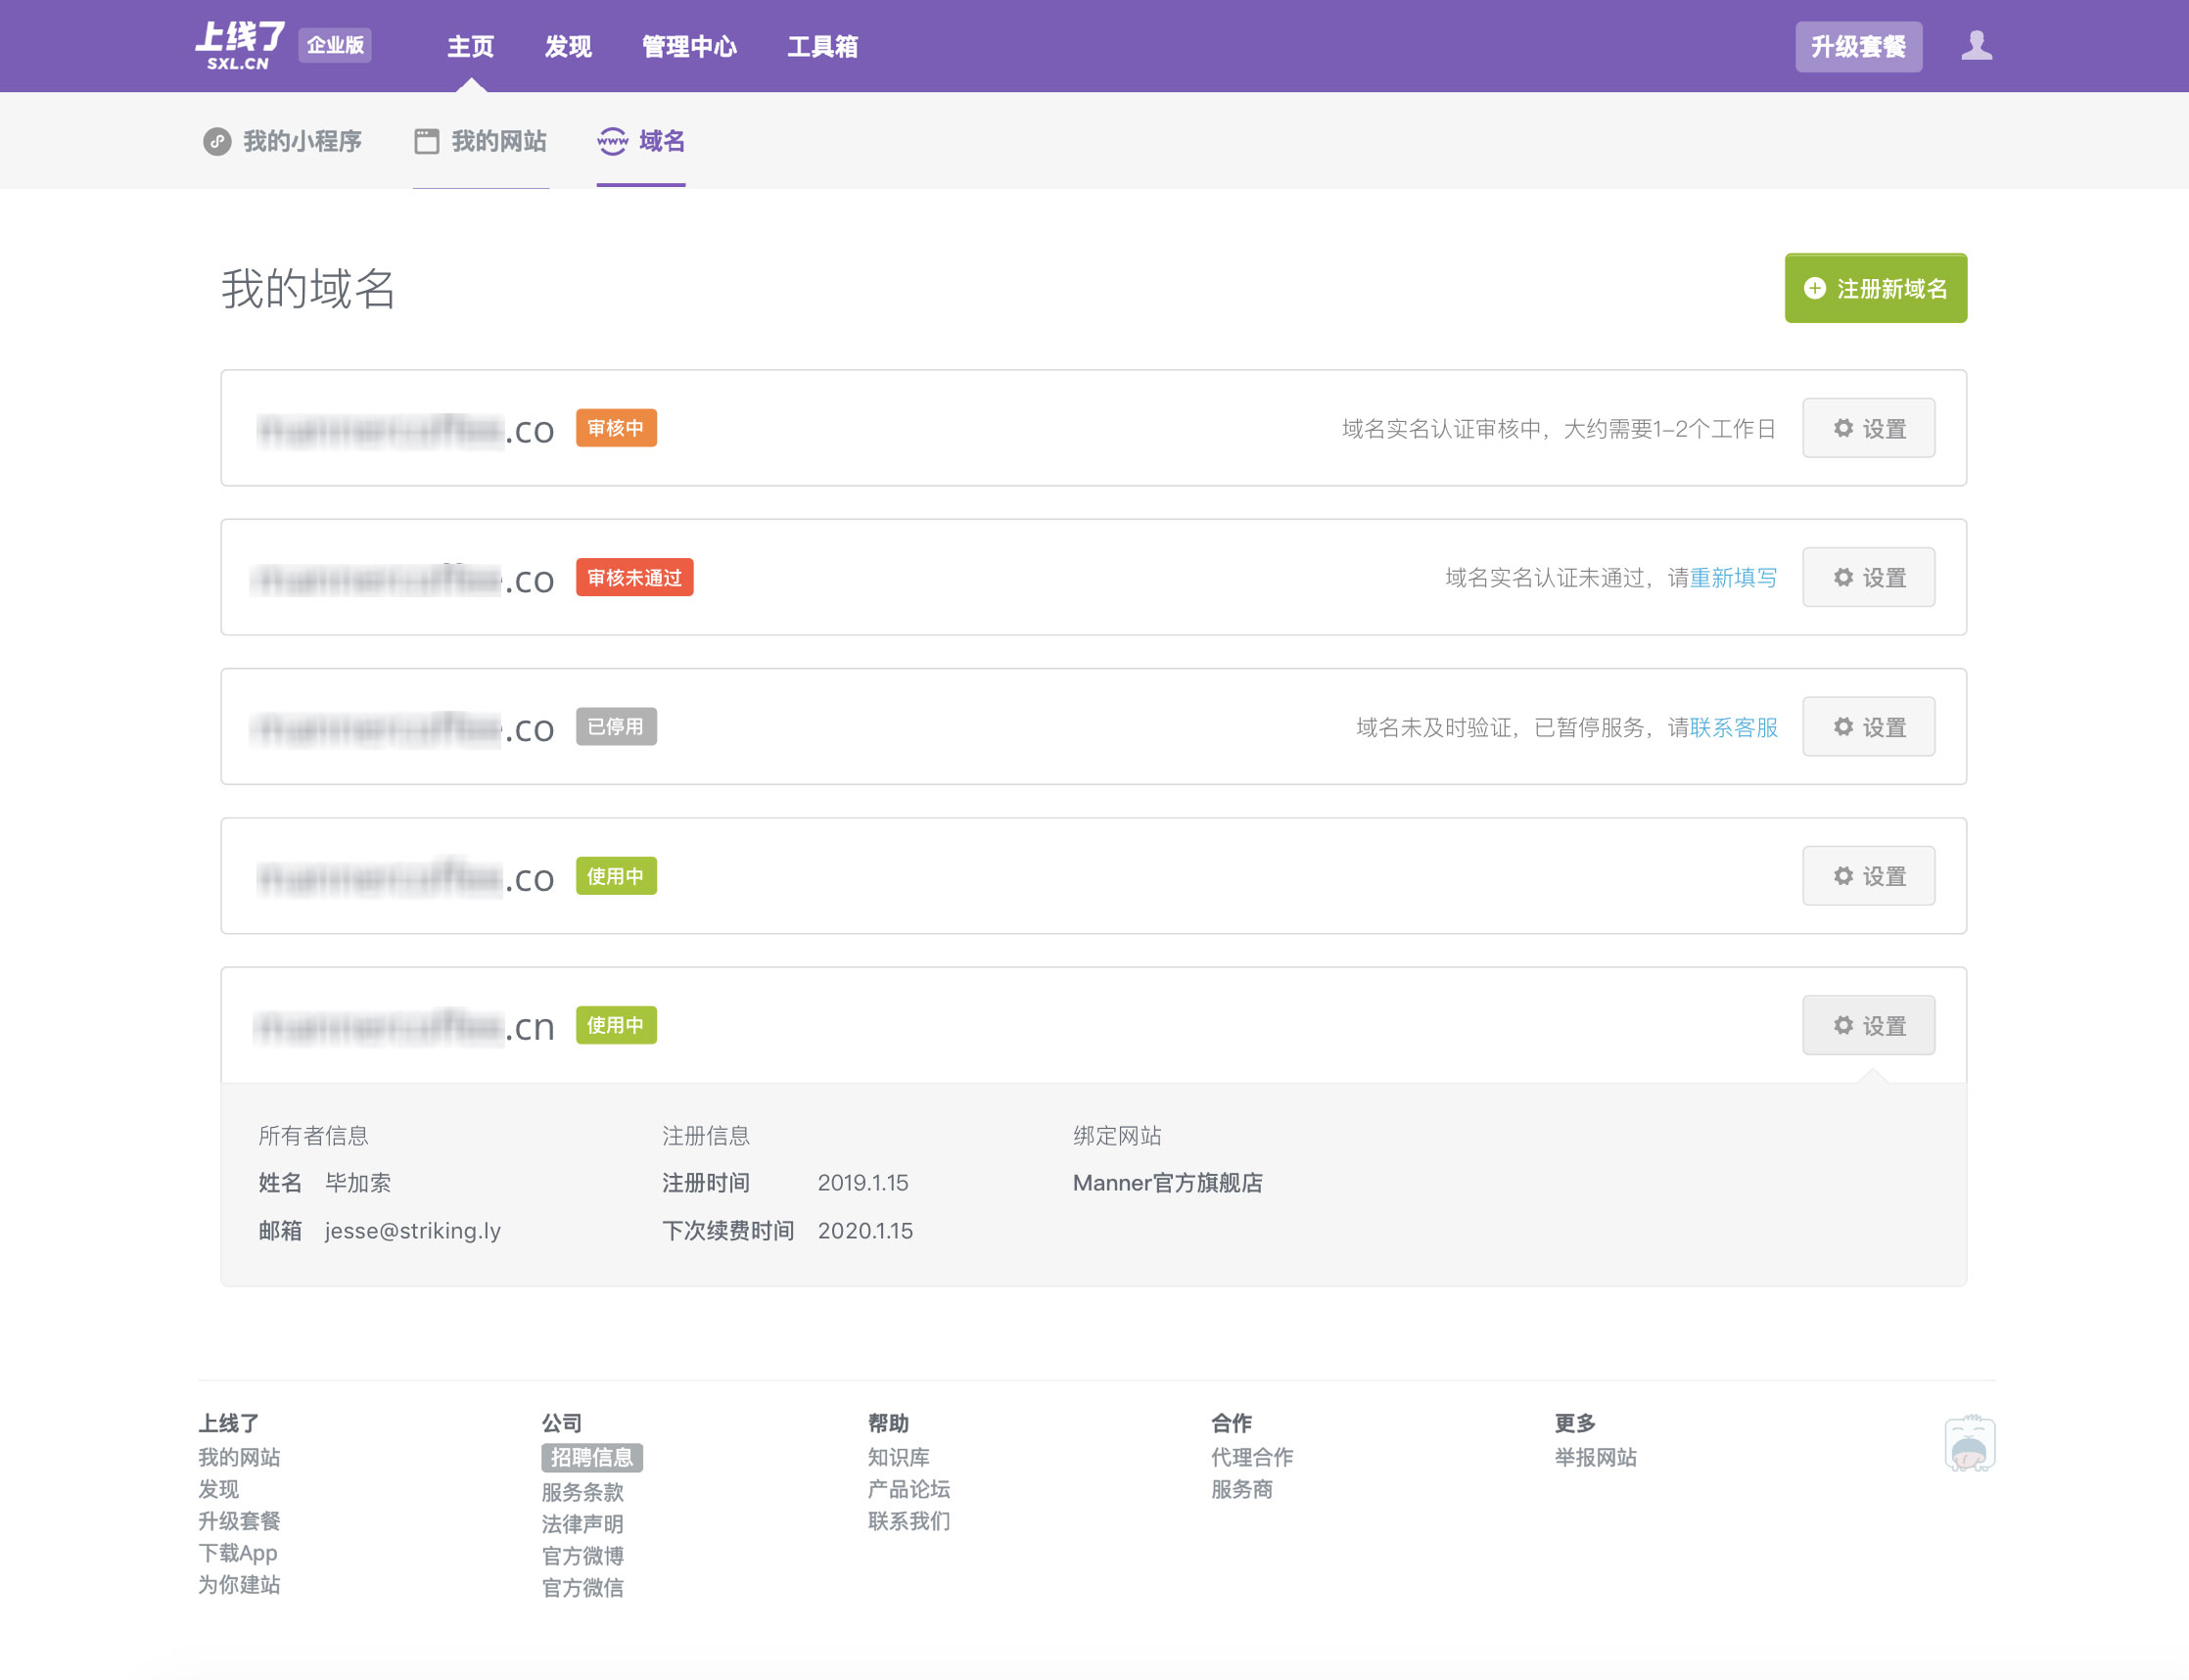Click plus icon on 注册新域名 button
The width and height of the screenshot is (2189, 1680).
click(1814, 289)
